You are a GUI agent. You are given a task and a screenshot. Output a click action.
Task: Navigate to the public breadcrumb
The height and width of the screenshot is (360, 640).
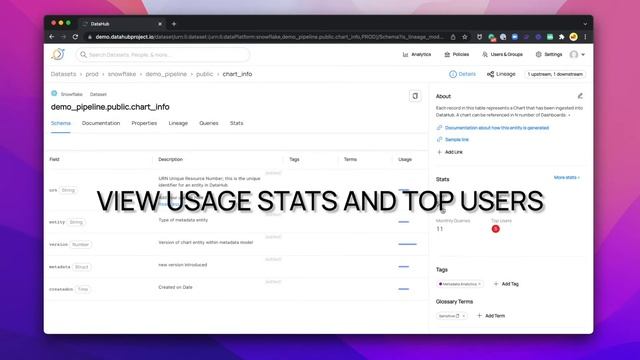(x=204, y=74)
